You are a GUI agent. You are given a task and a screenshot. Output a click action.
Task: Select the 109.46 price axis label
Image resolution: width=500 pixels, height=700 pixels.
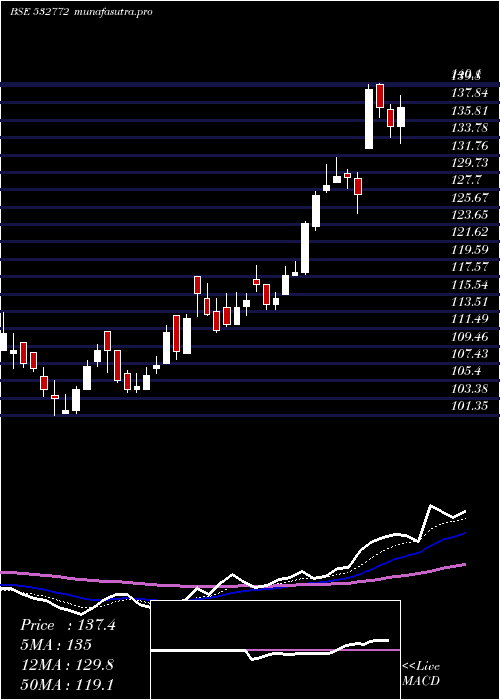[x=469, y=336]
